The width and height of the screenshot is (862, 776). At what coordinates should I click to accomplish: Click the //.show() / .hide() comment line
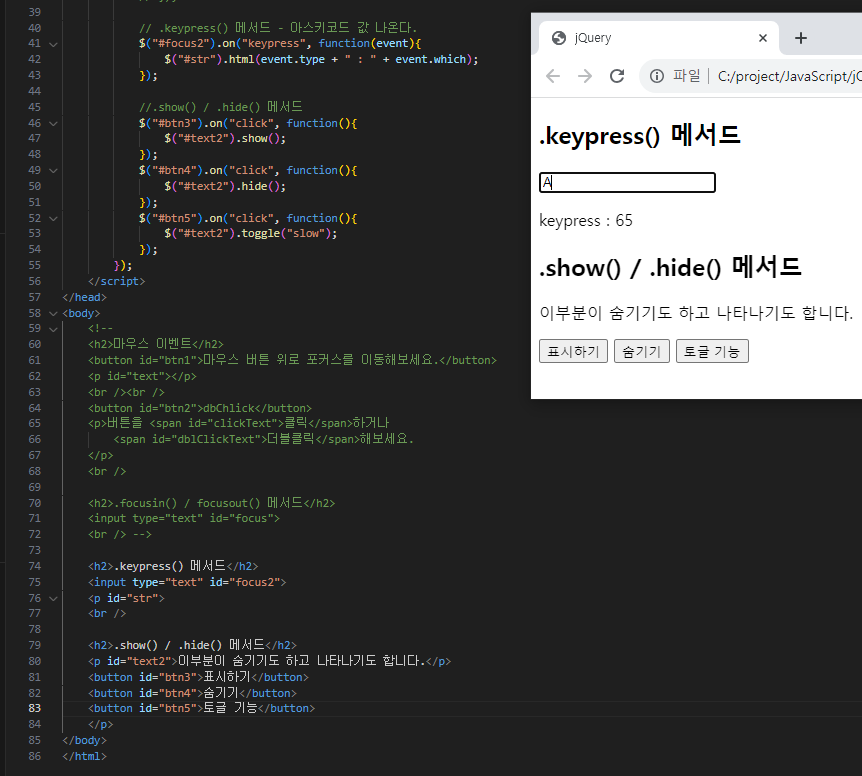tap(220, 107)
